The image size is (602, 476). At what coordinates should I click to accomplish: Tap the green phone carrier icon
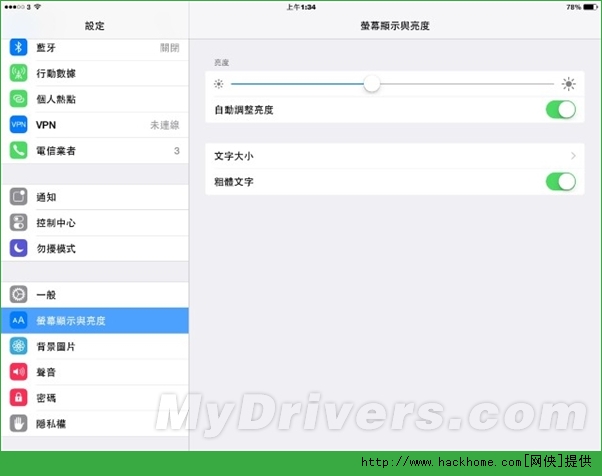pyautogui.click(x=18, y=150)
